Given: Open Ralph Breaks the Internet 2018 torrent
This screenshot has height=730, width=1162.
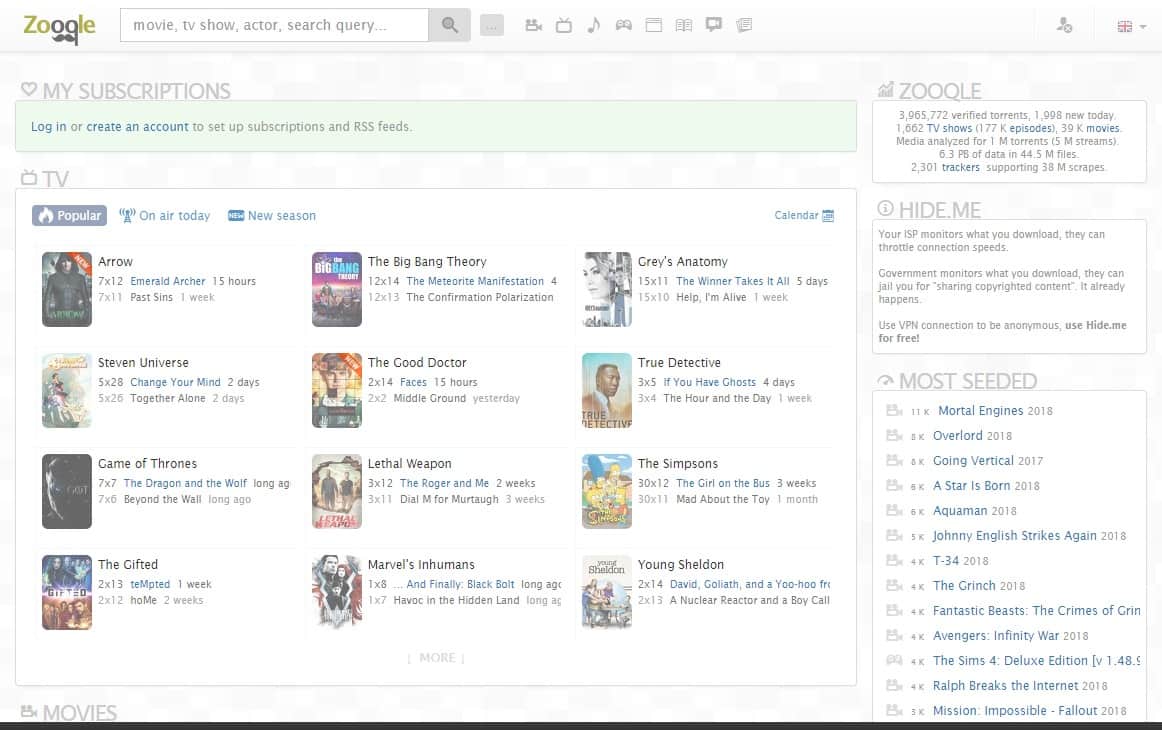Looking at the screenshot, I should tap(1020, 686).
